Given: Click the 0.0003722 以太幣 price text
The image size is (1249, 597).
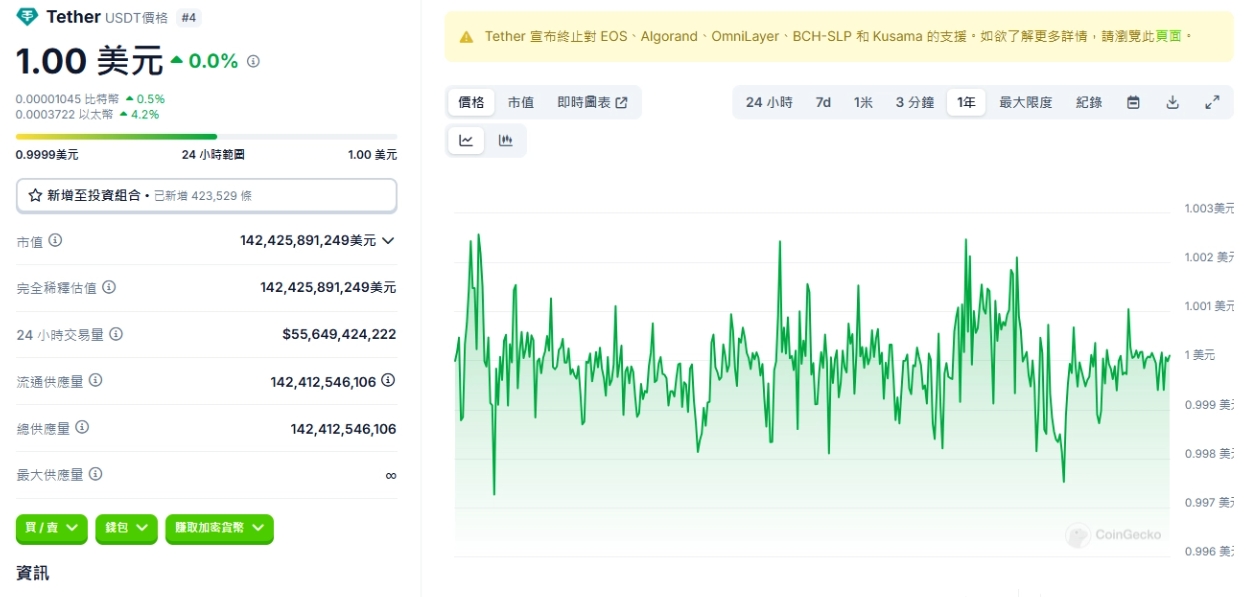Looking at the screenshot, I should click(64, 114).
